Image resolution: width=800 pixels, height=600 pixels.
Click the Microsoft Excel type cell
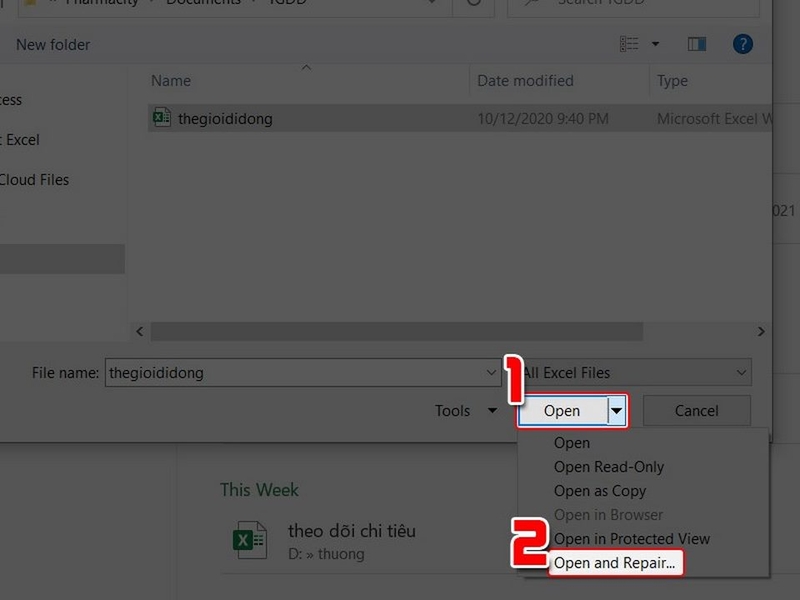[714, 119]
